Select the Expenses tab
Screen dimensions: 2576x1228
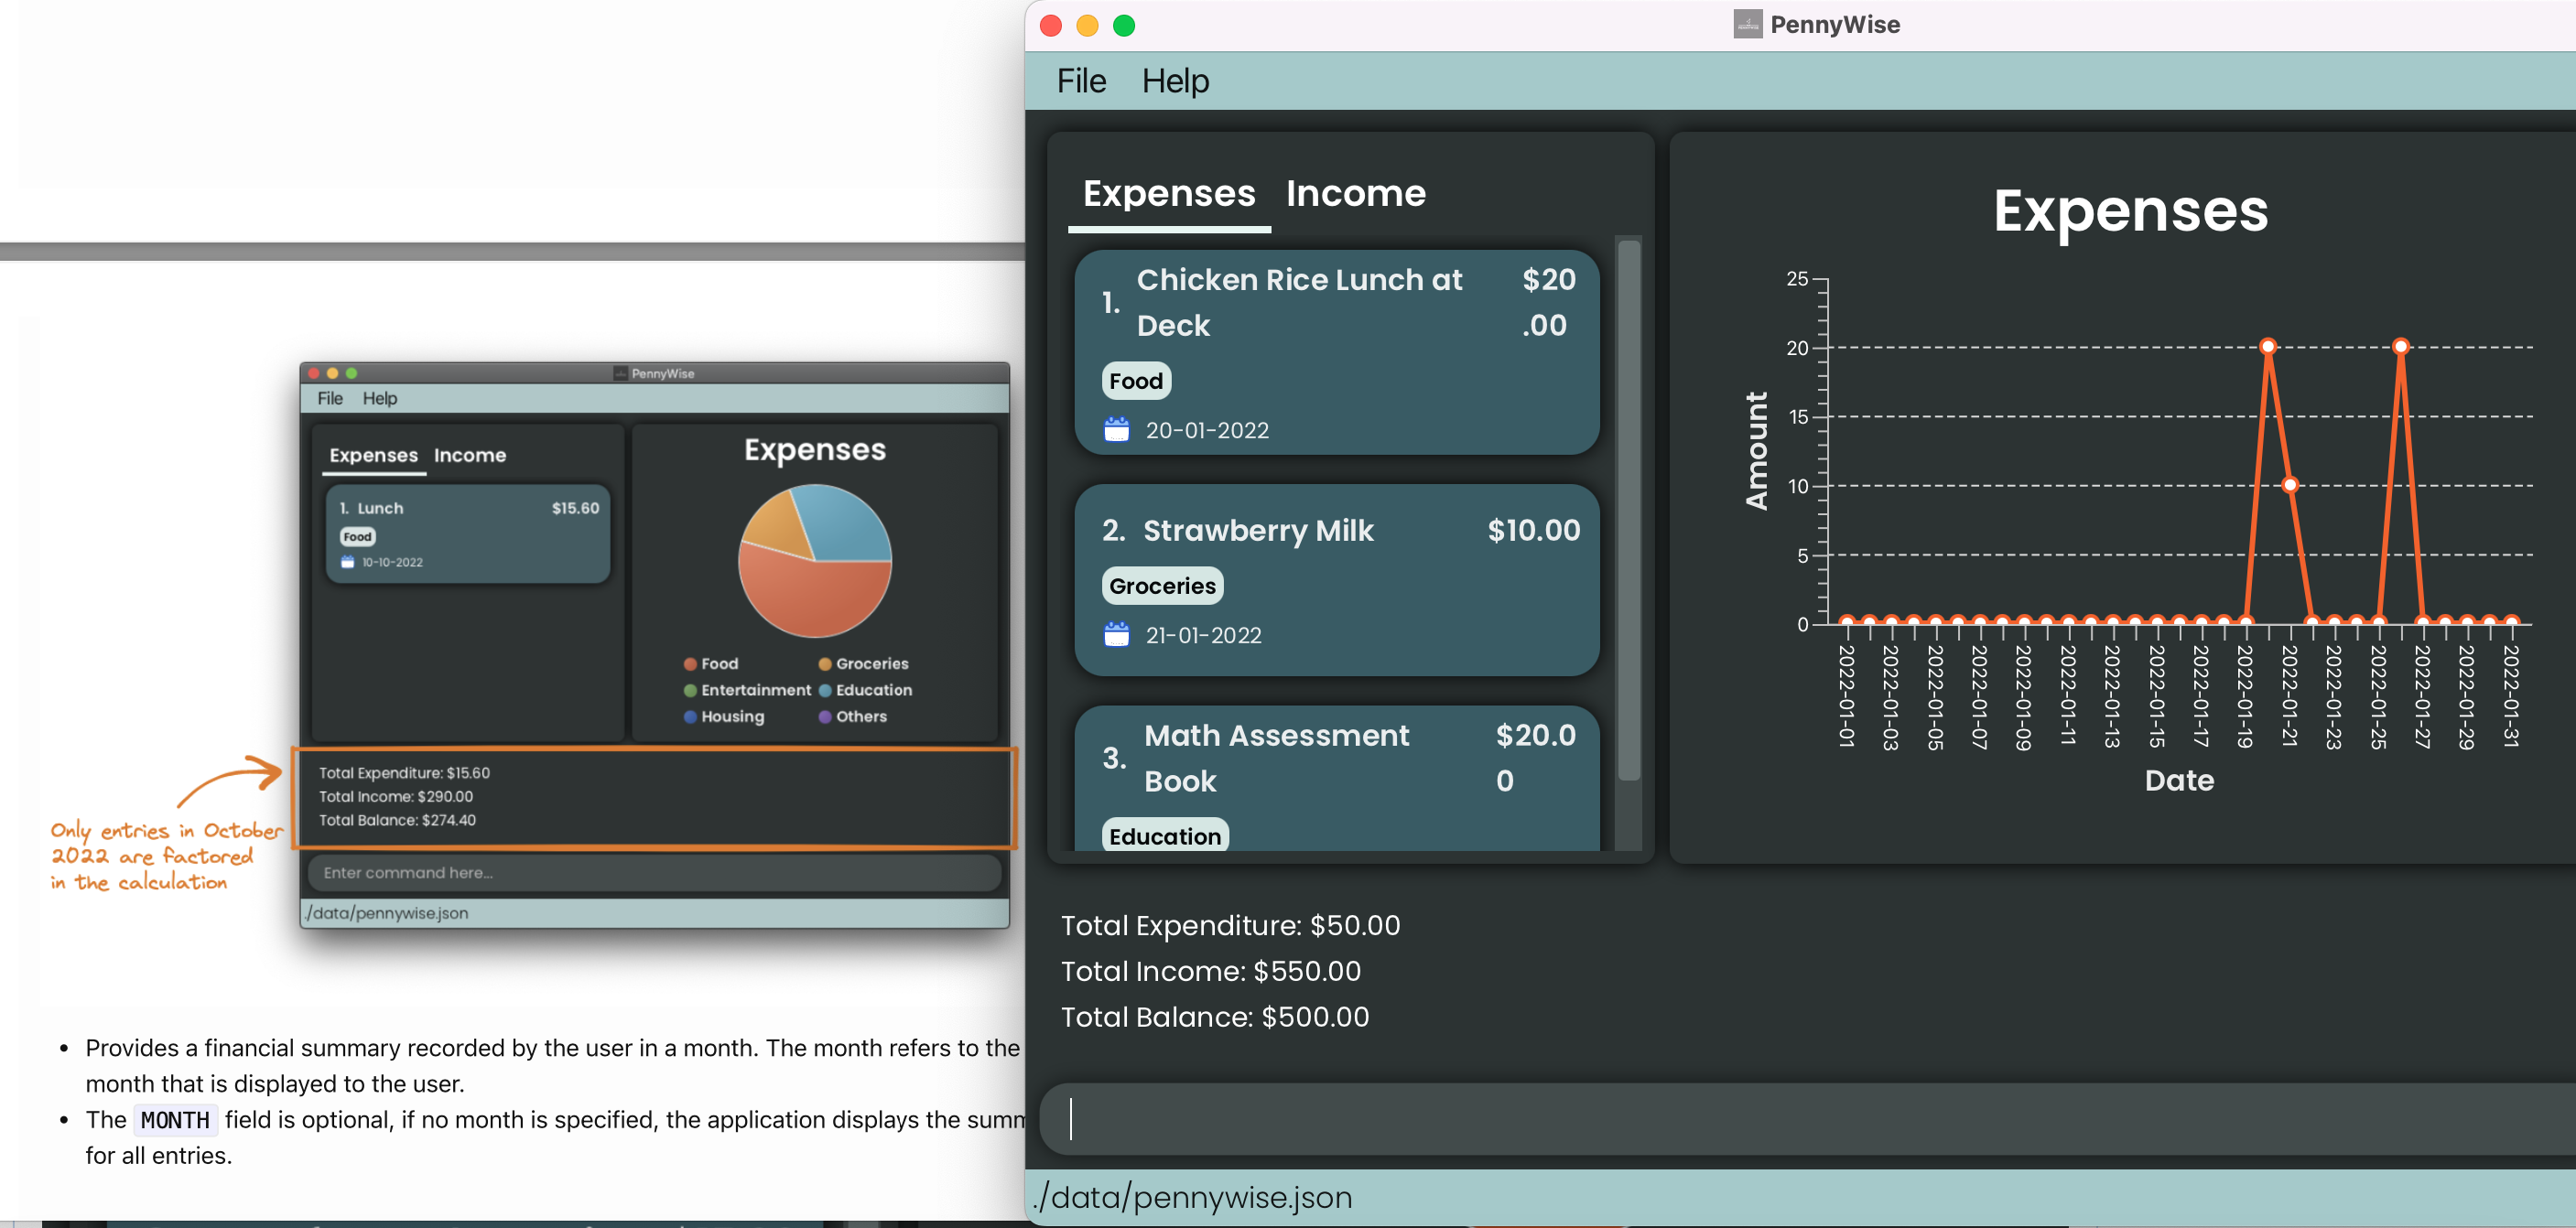tap(1168, 193)
